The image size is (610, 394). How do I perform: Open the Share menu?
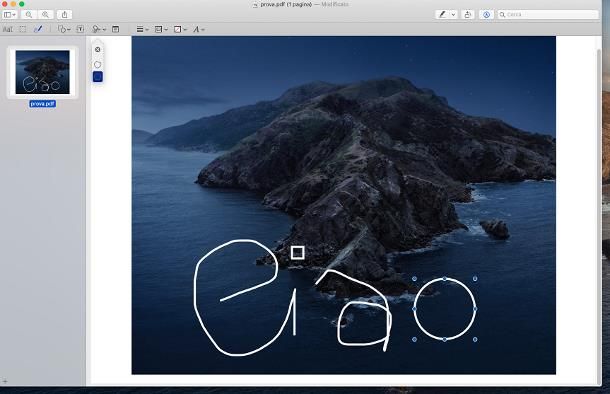point(65,14)
